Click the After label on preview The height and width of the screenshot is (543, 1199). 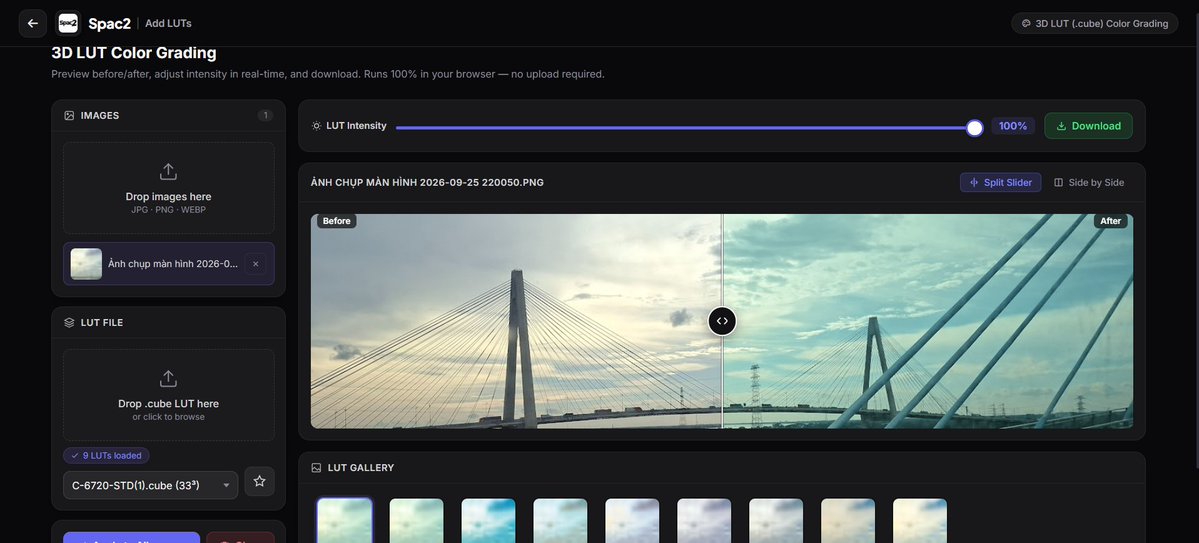[1110, 221]
